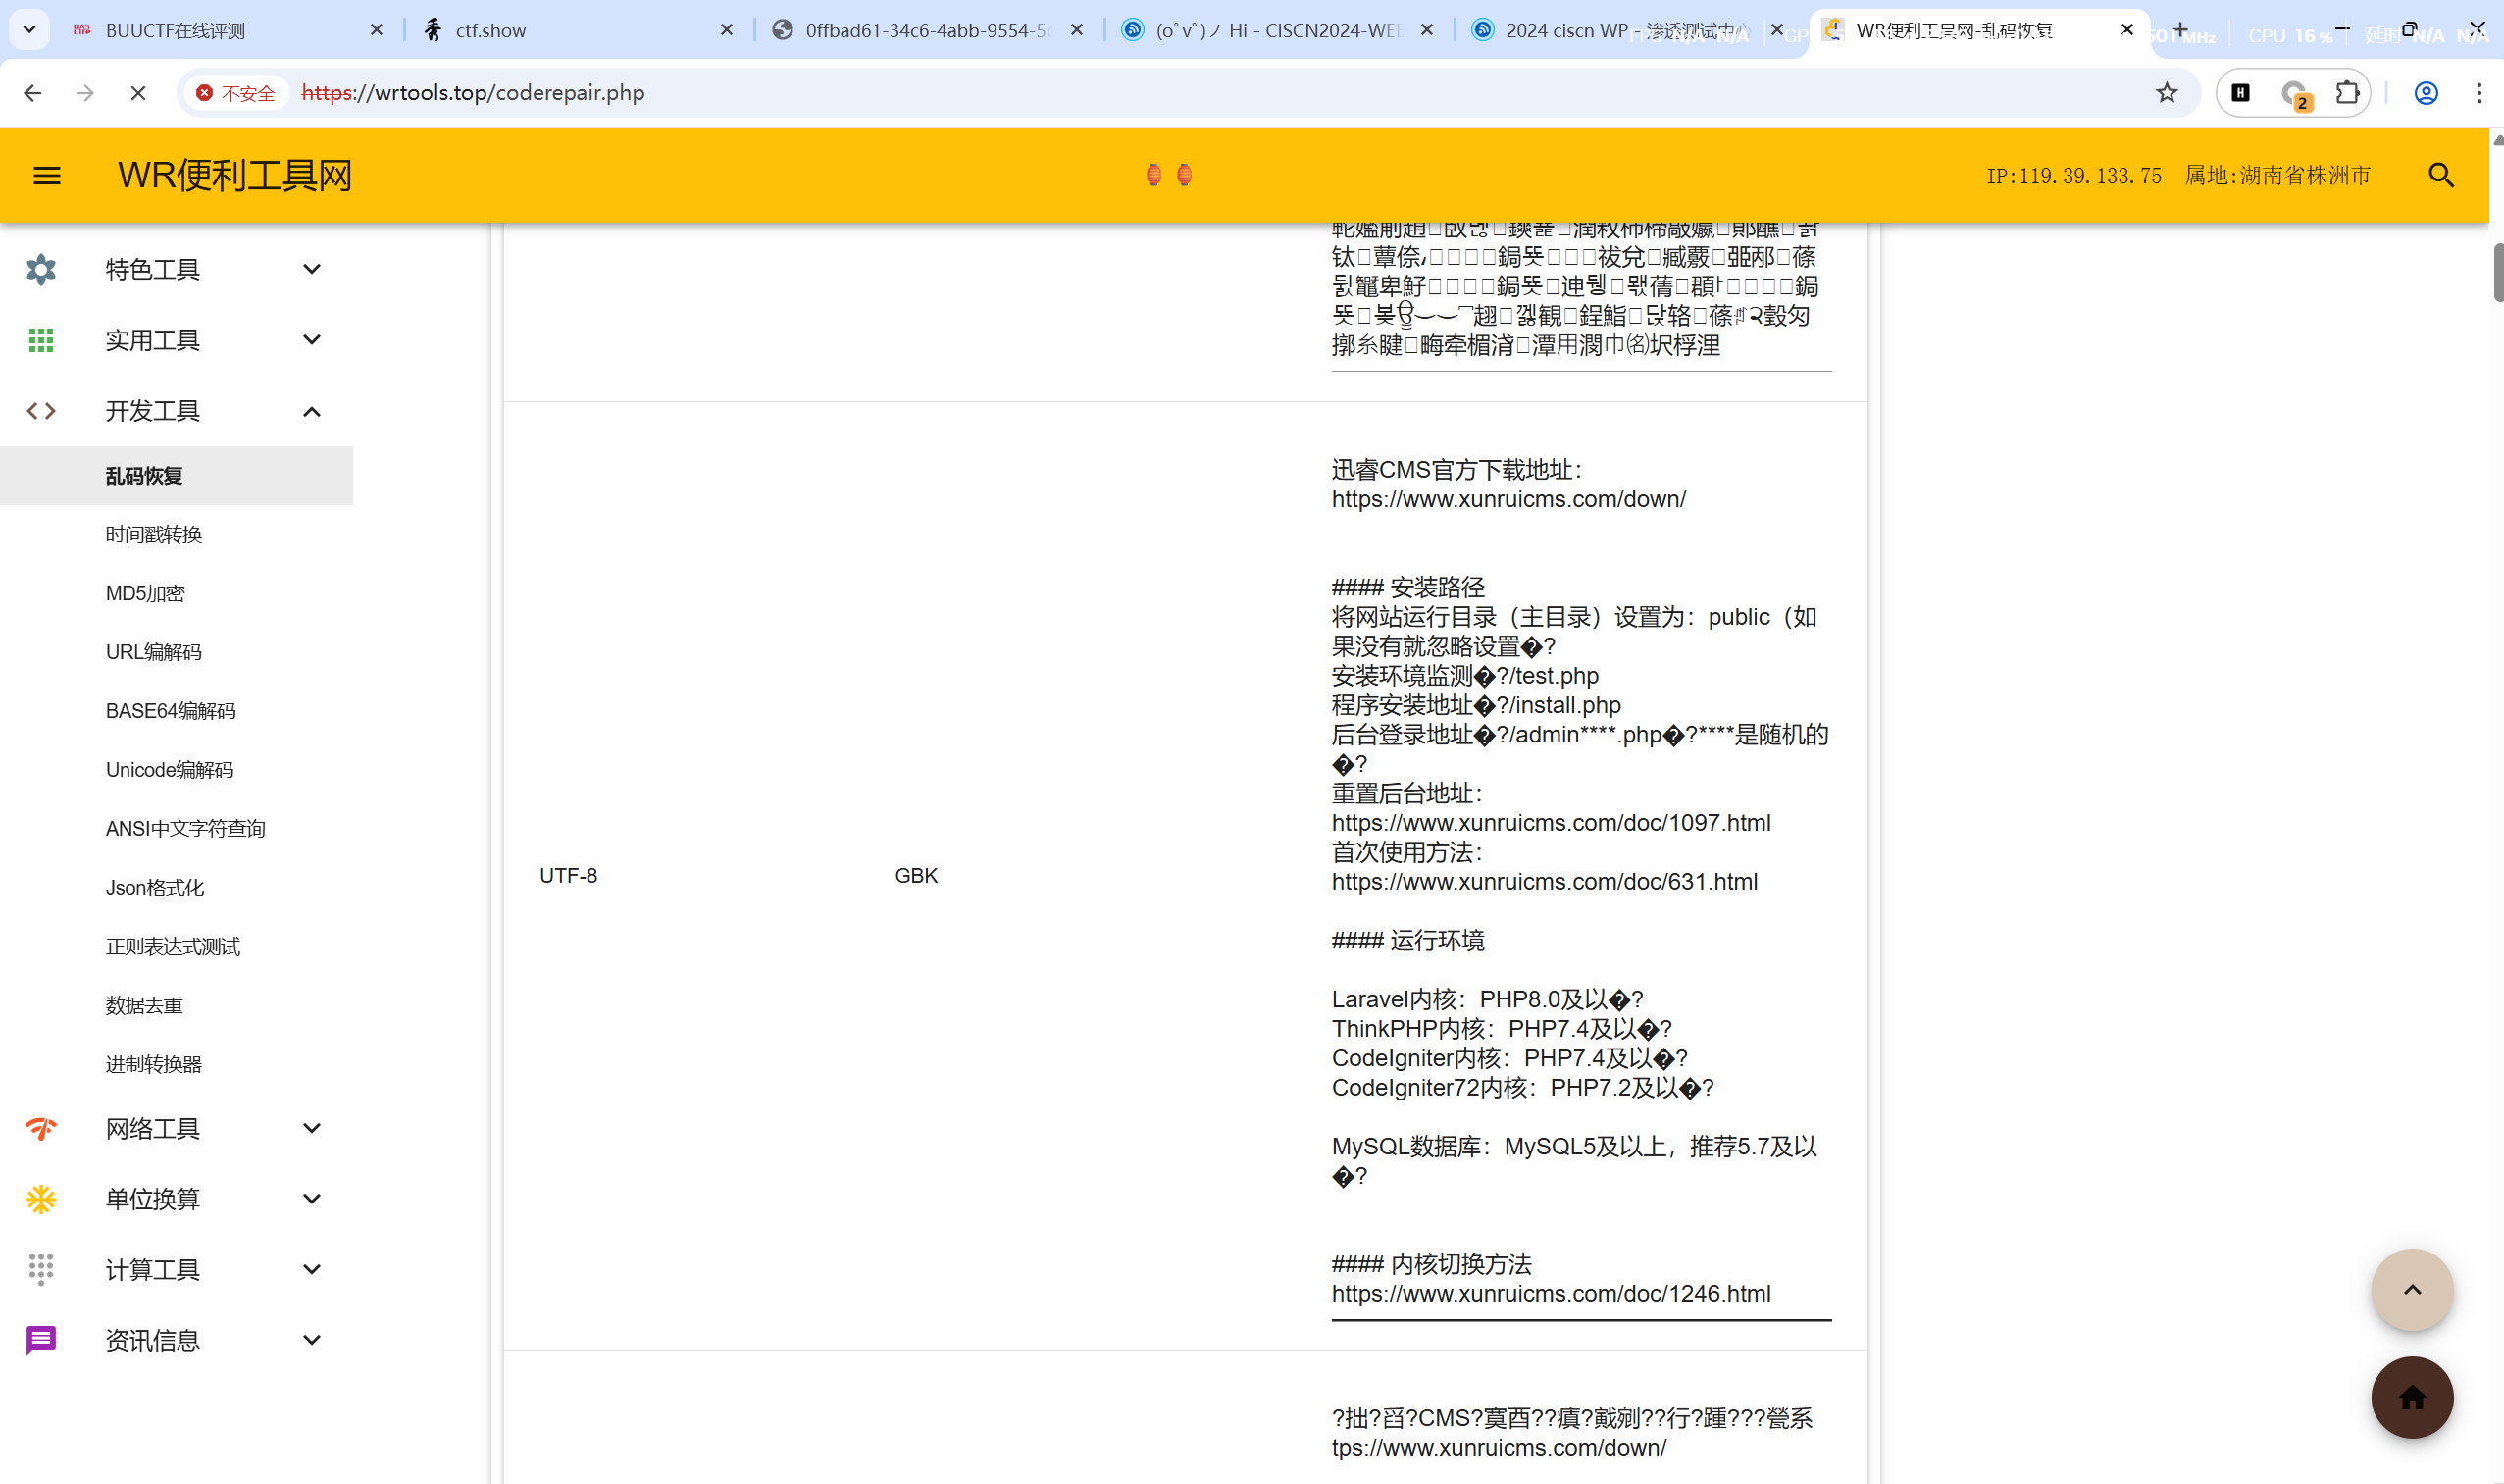Open the hamburger menu icon

(47, 176)
